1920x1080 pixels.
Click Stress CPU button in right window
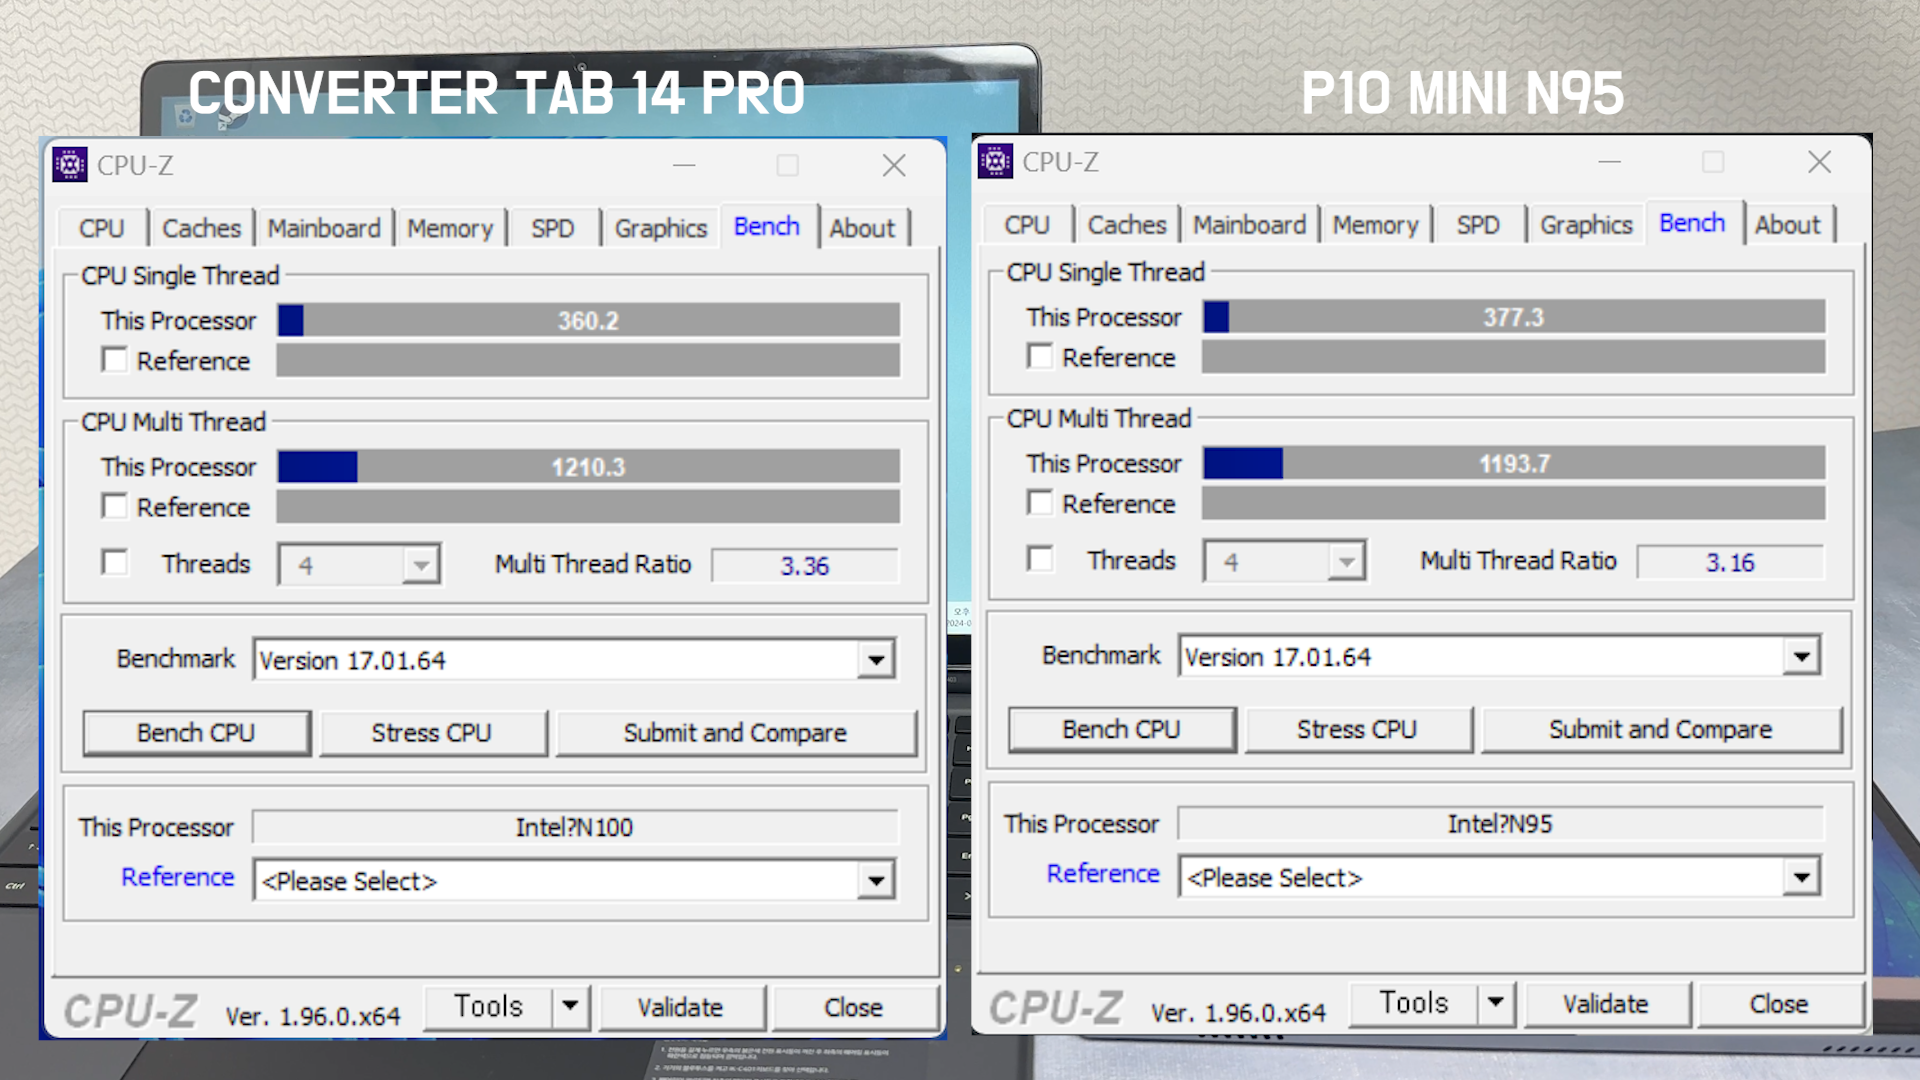(1357, 730)
